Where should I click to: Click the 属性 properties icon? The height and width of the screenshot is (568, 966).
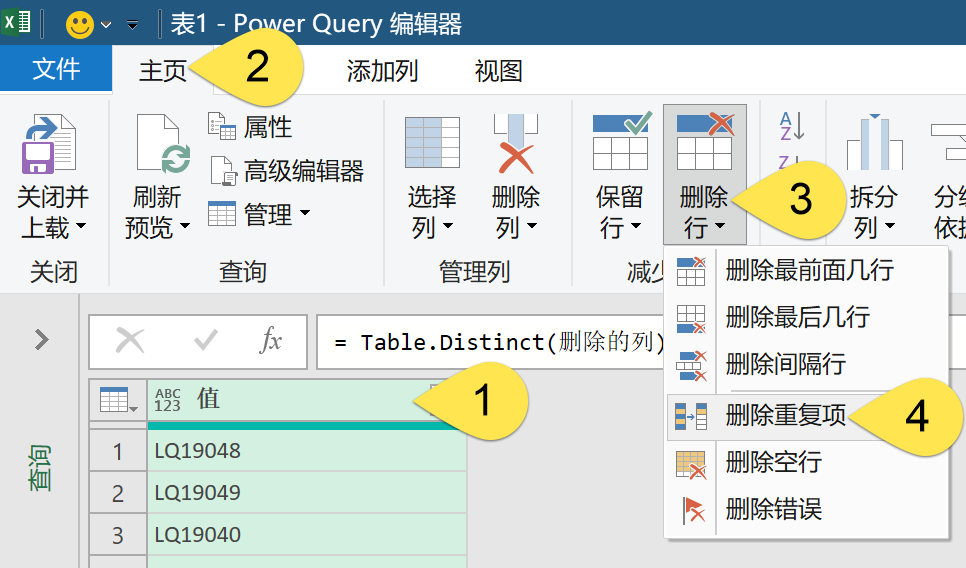point(222,126)
